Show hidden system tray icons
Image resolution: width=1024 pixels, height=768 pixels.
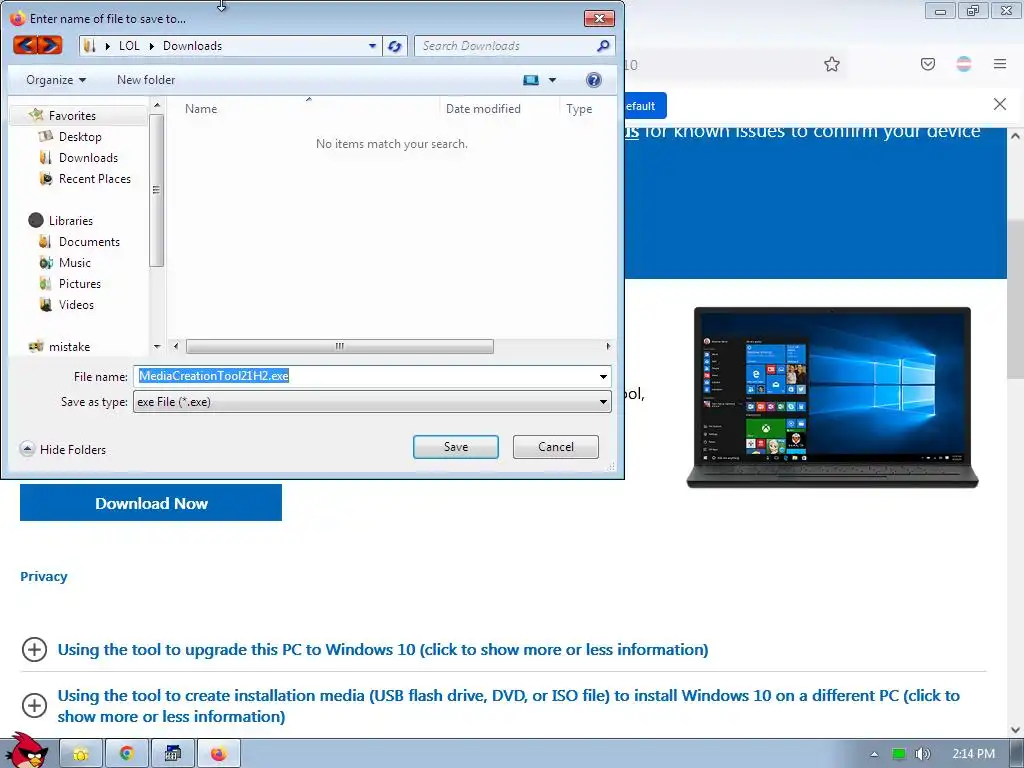[x=874, y=754]
